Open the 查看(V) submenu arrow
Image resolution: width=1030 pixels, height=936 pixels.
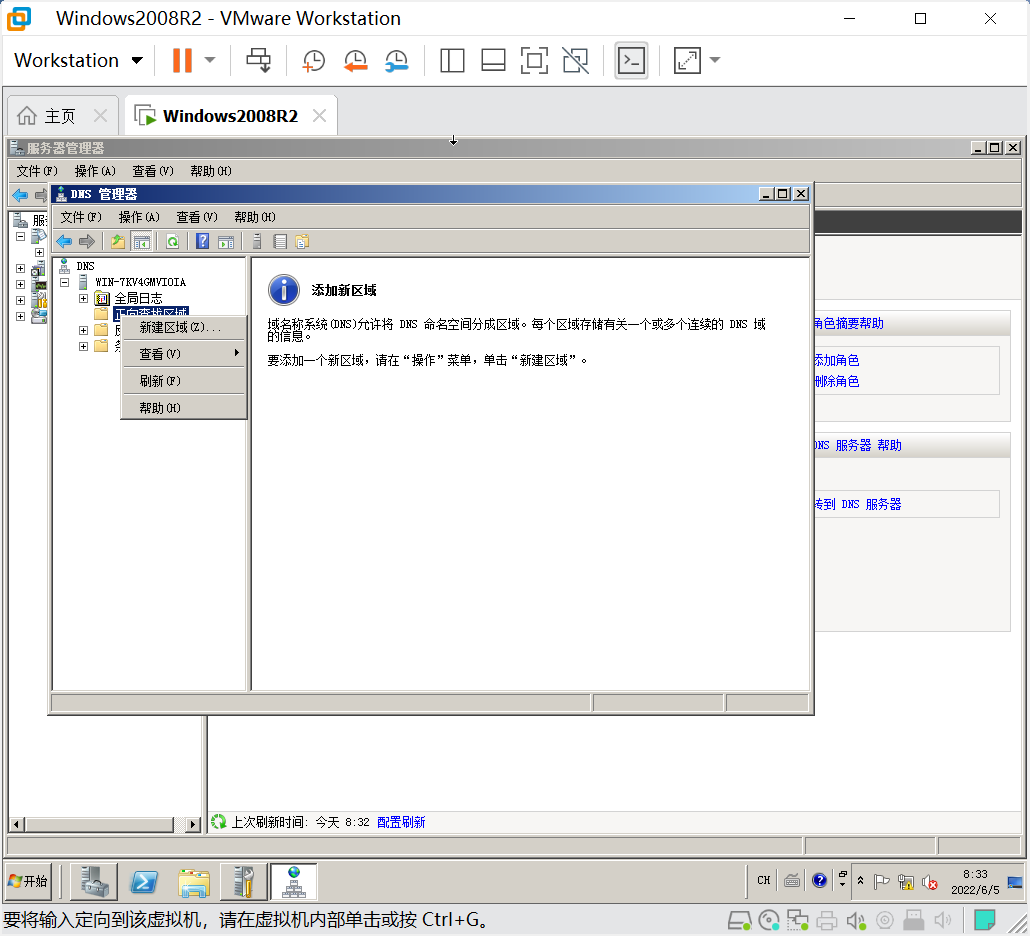(x=236, y=353)
